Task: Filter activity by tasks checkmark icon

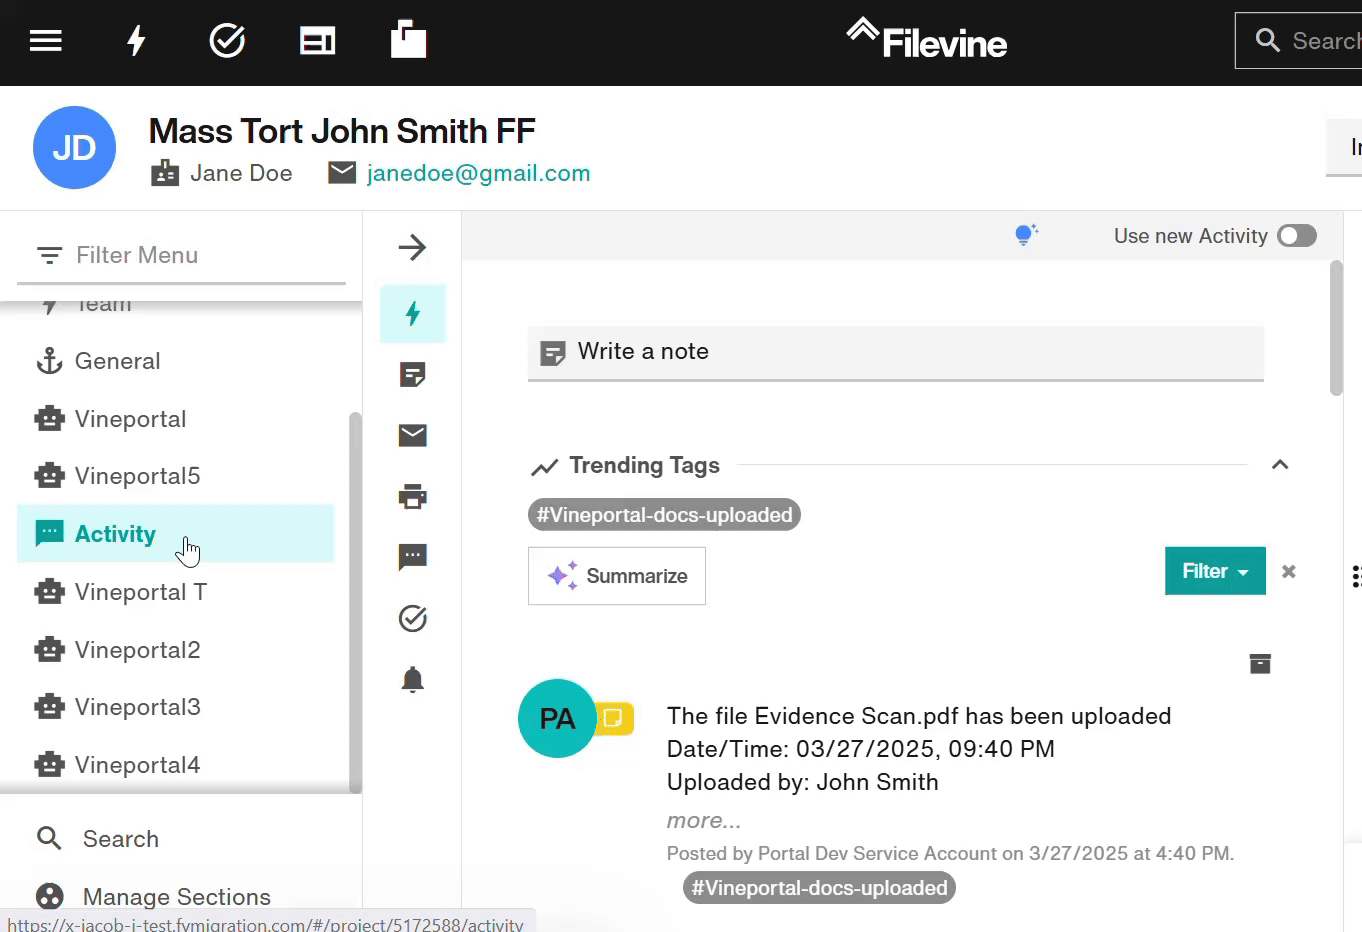Action: 413,619
